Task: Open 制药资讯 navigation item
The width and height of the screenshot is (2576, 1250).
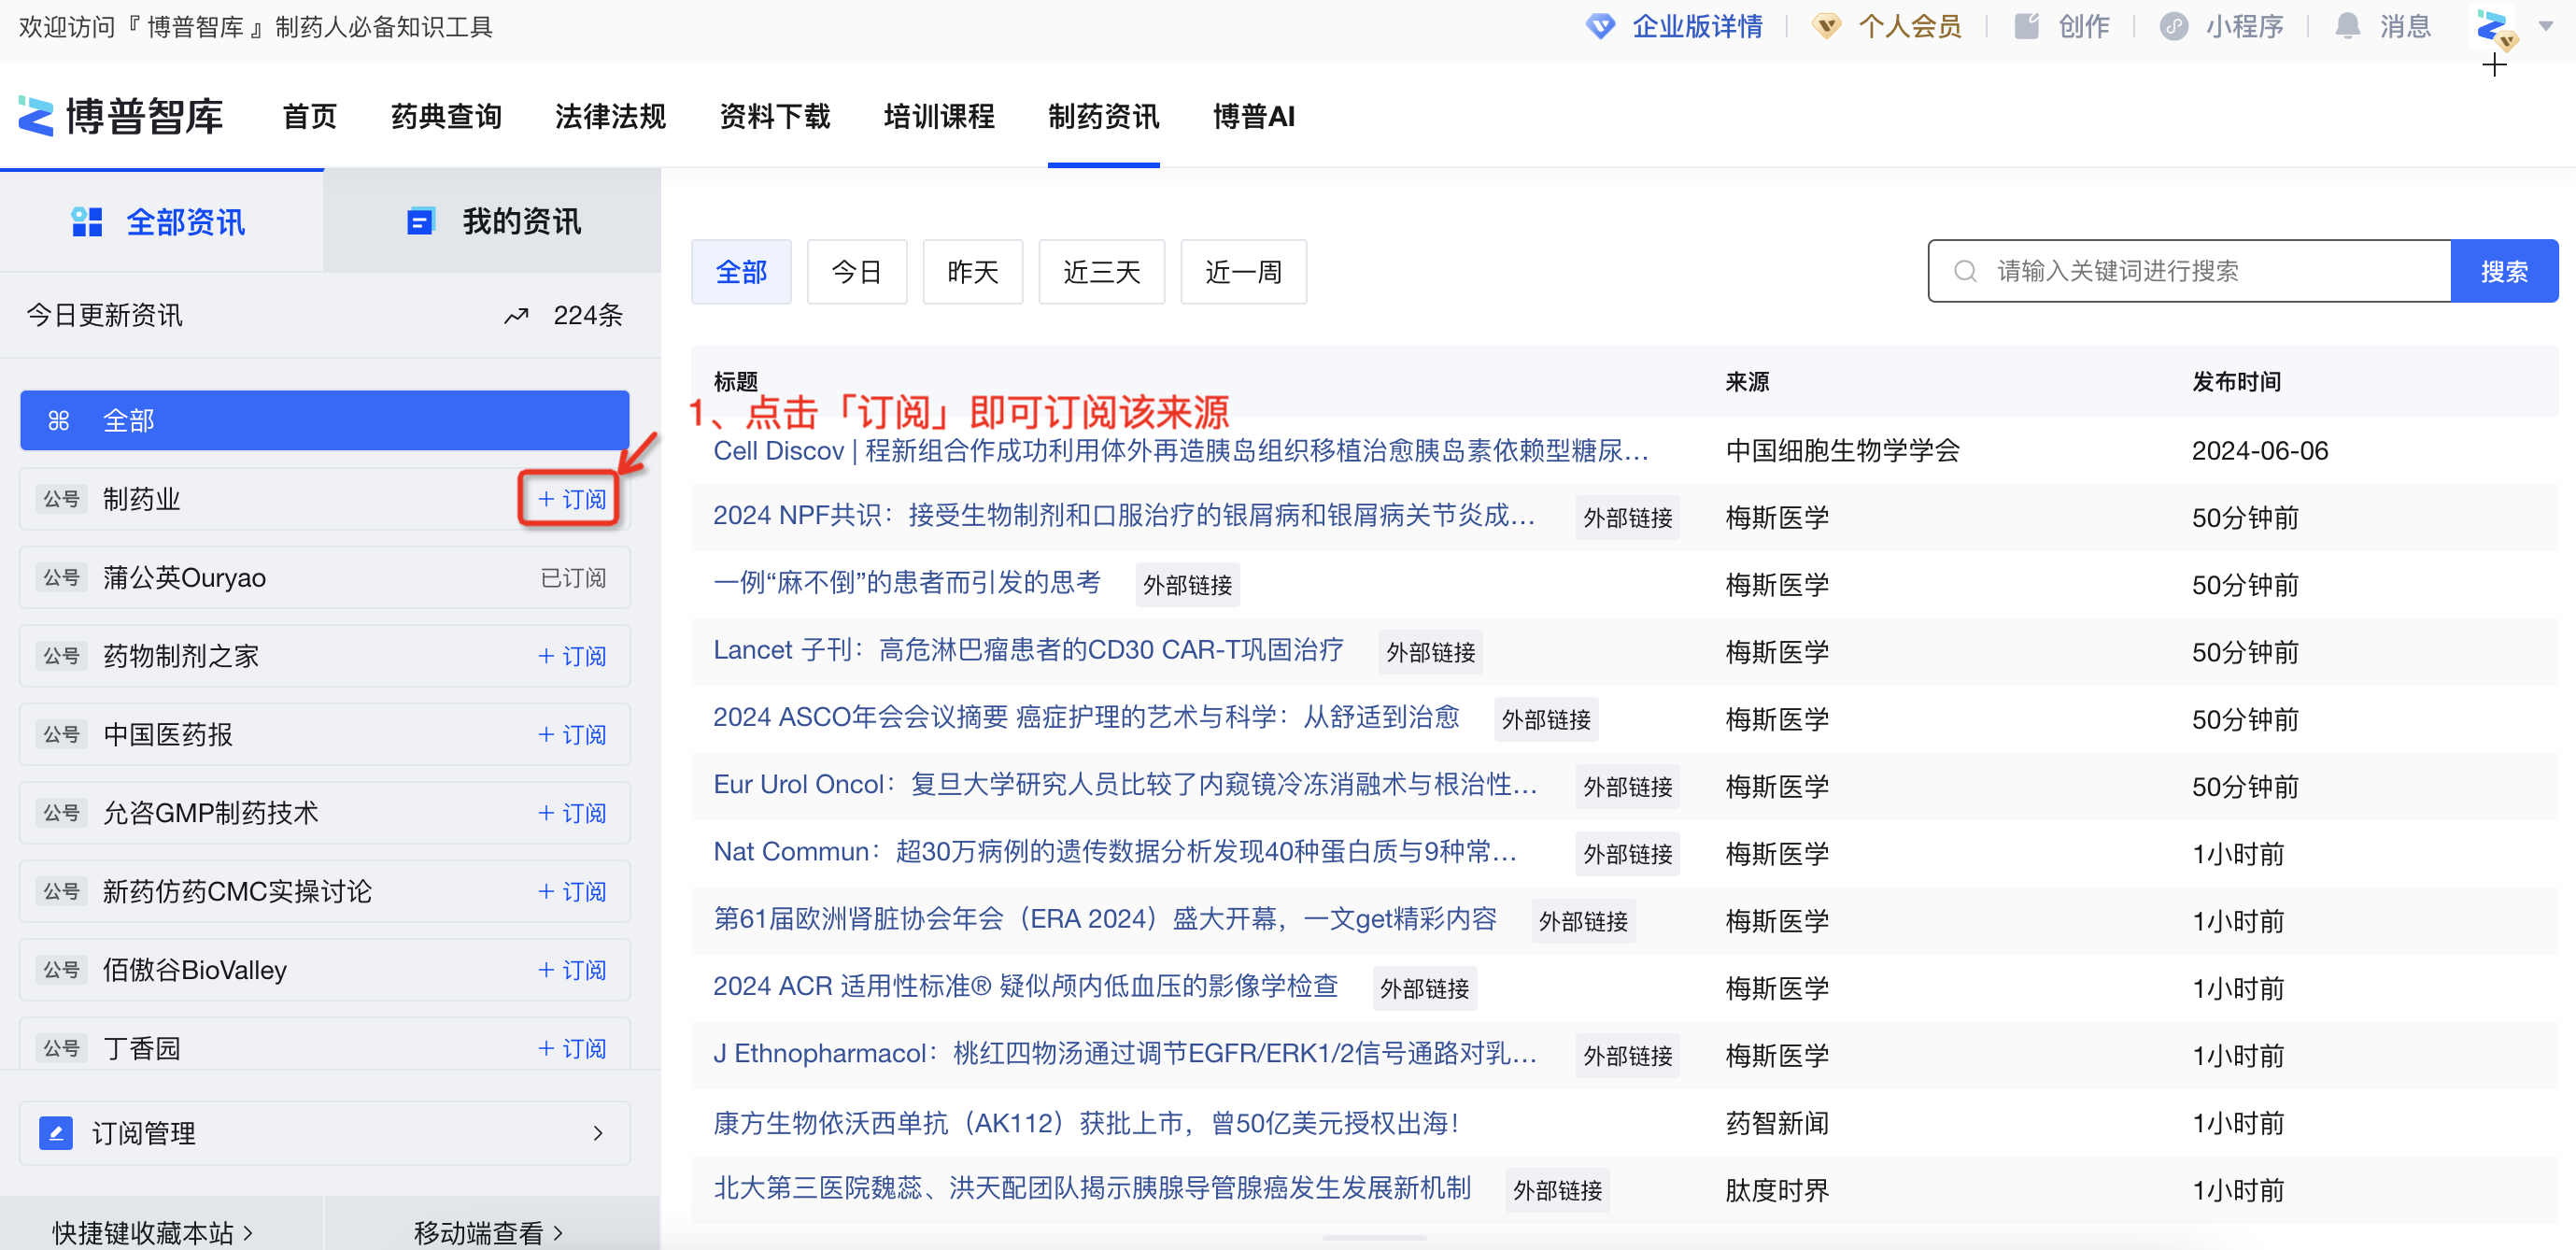Action: point(1103,116)
